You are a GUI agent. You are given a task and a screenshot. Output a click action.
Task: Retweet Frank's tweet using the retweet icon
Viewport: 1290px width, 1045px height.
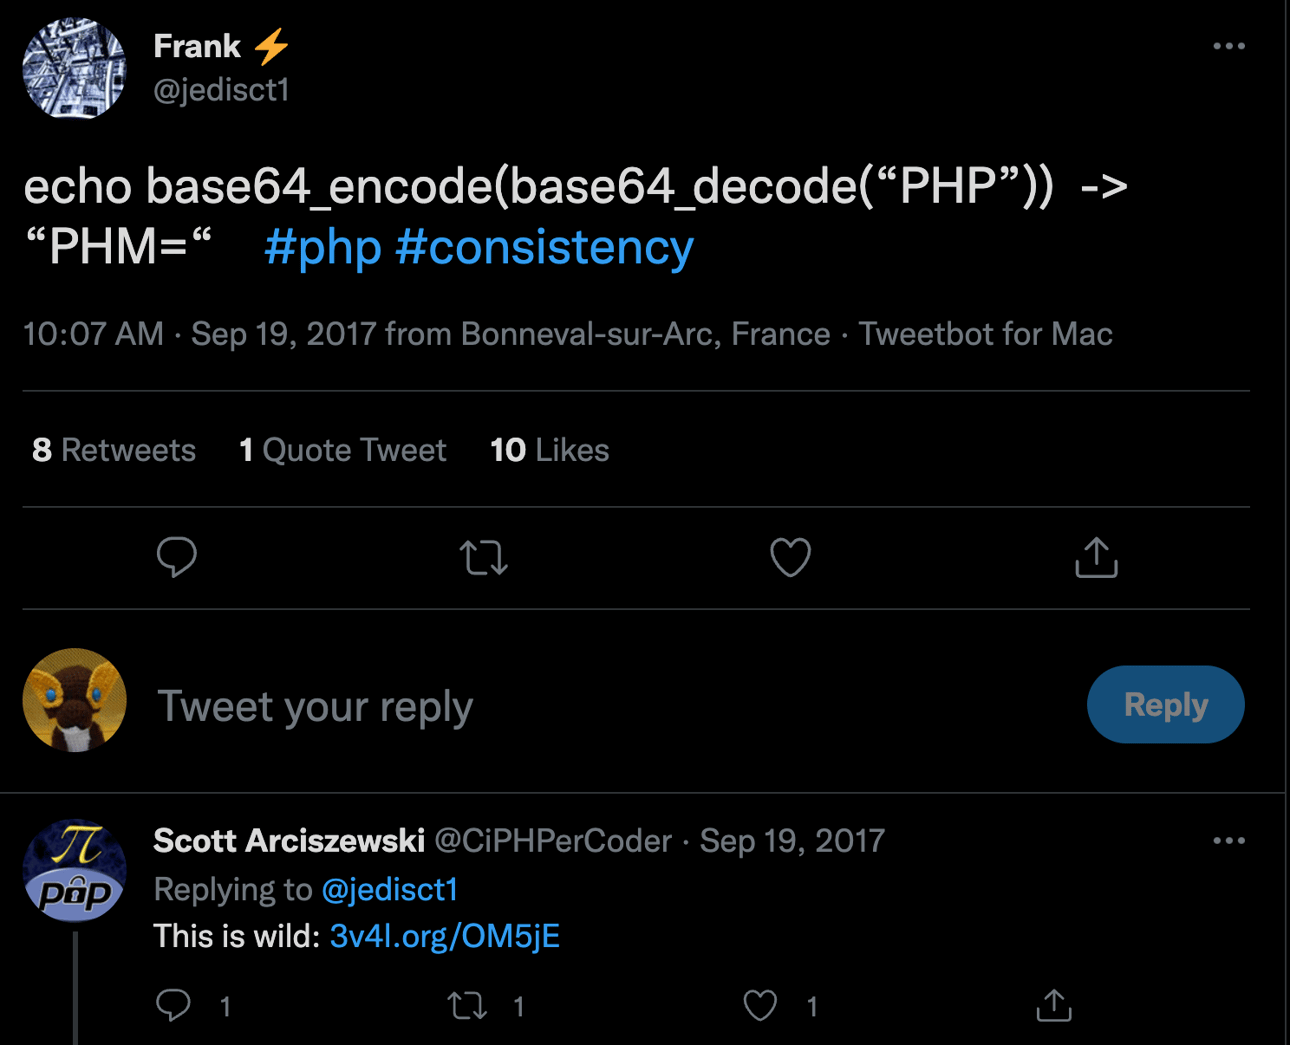coord(484,557)
